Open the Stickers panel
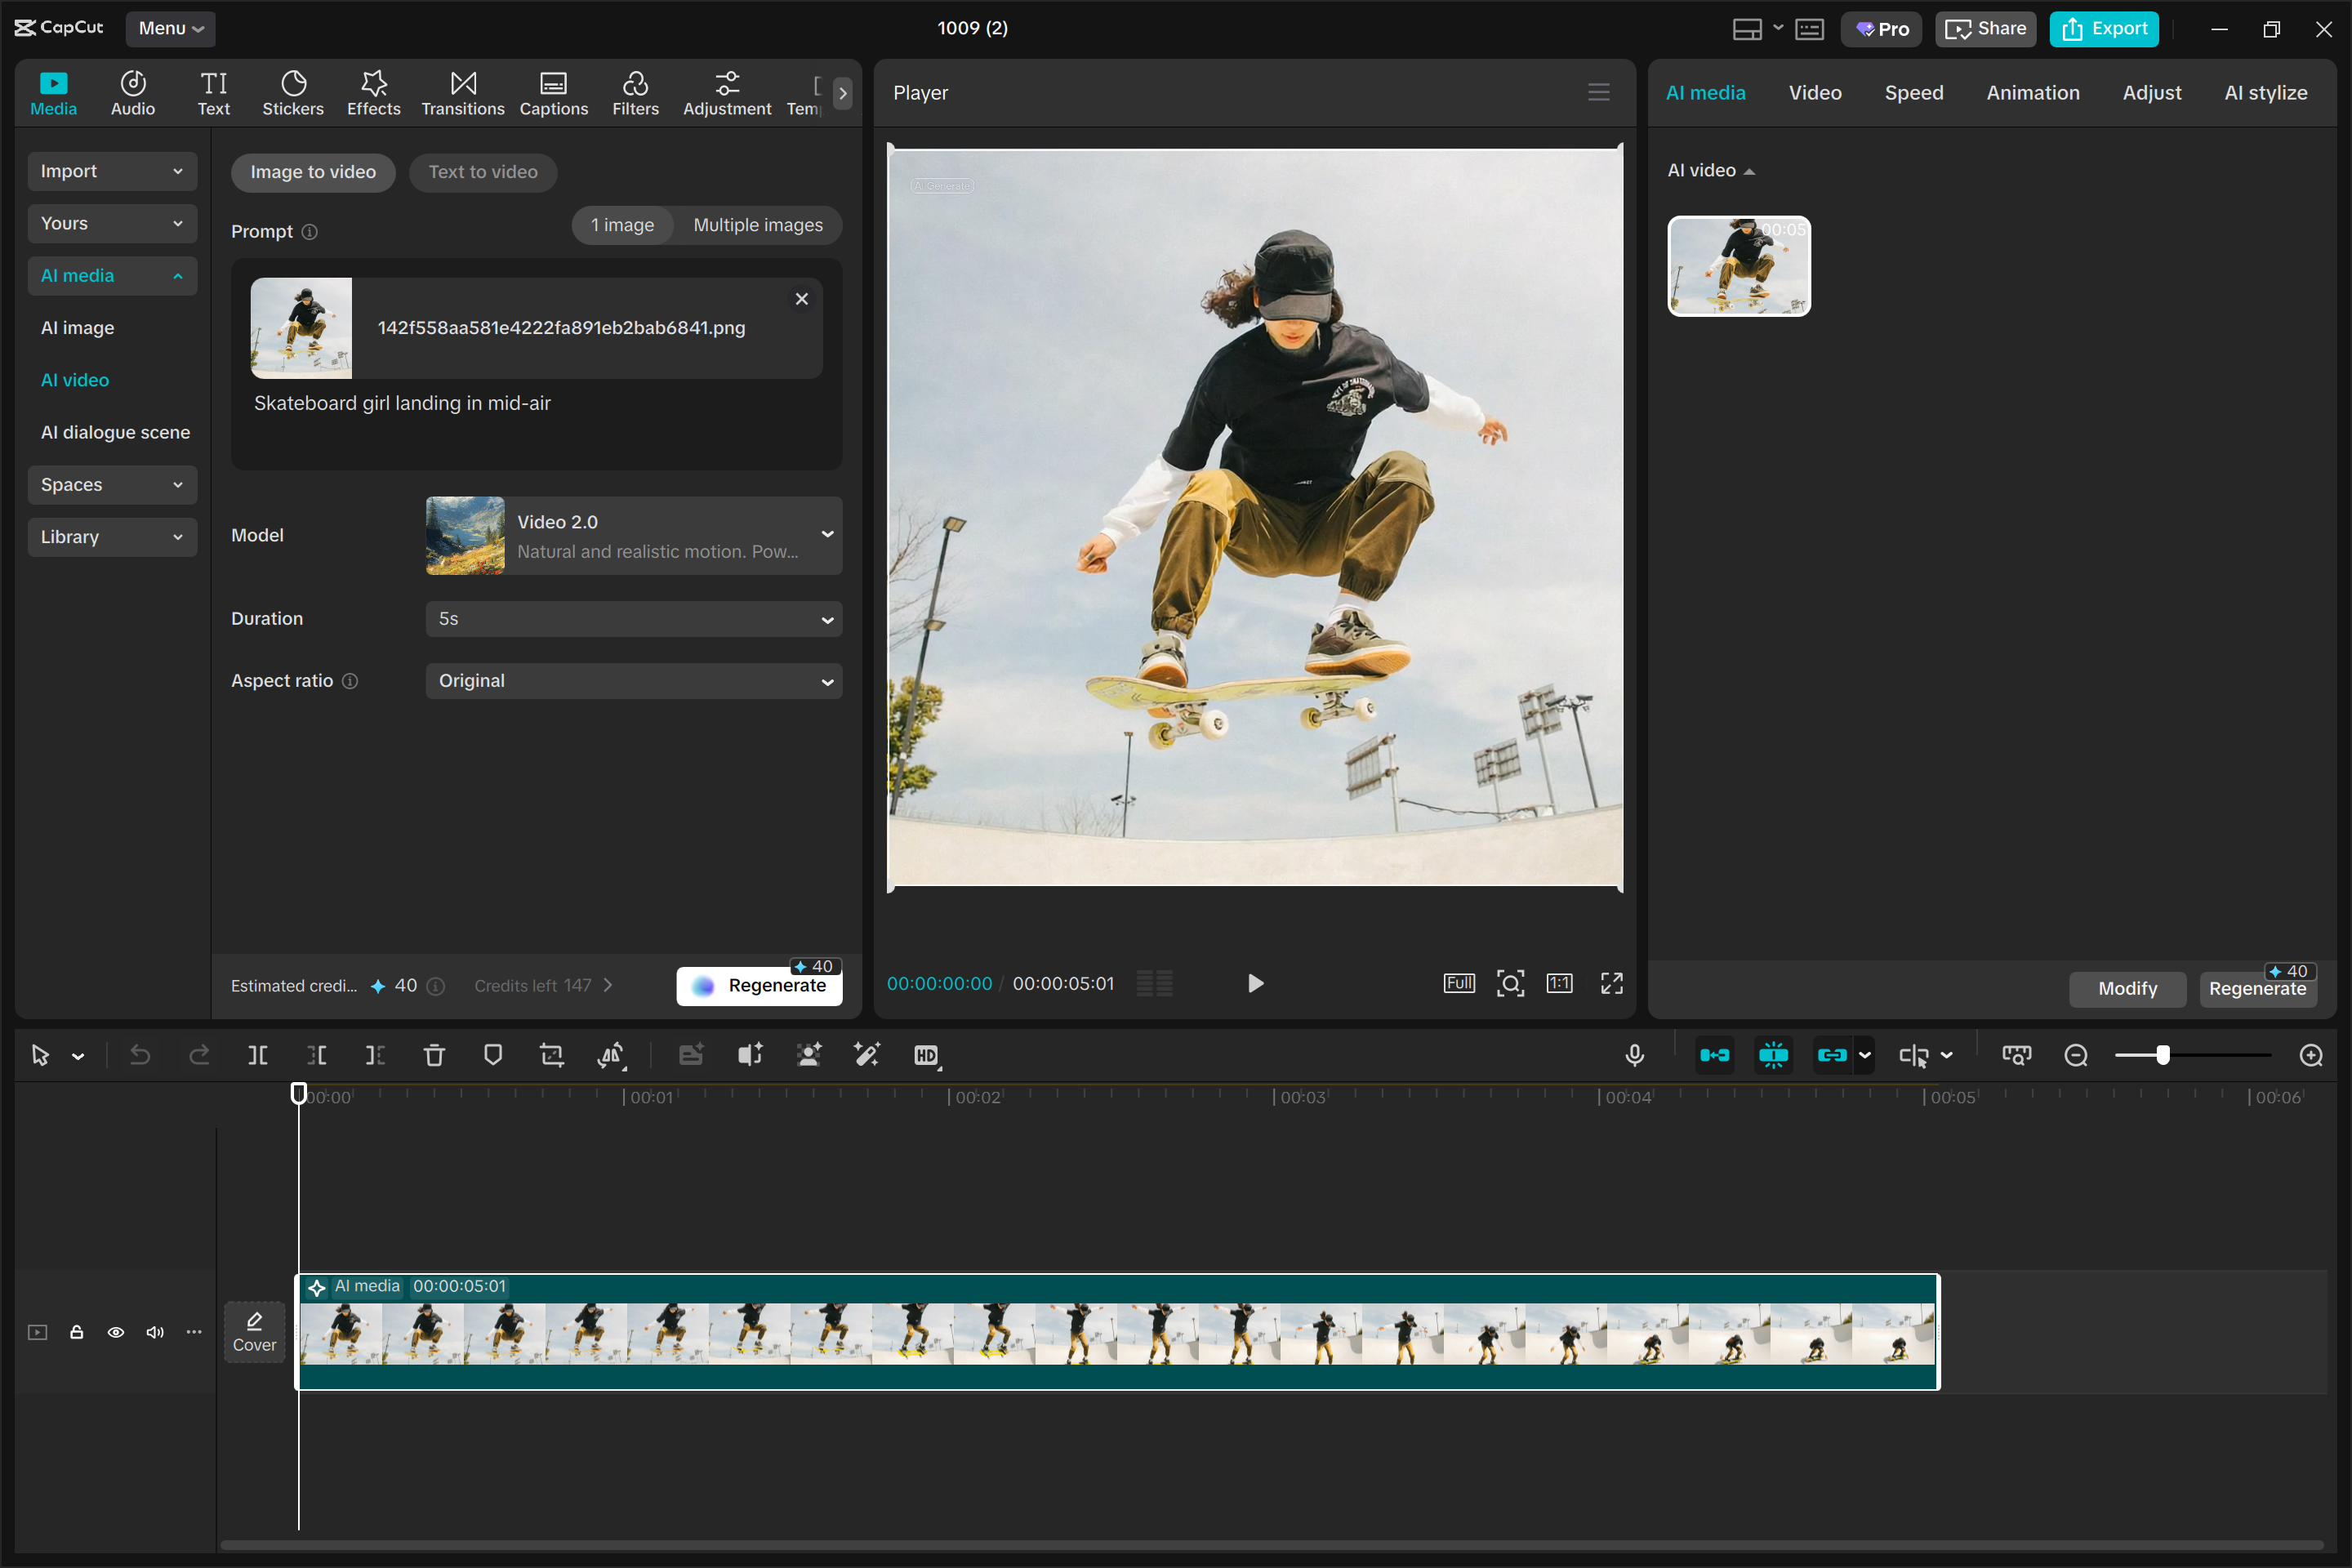Screen dimensions: 2352x1568 [292, 93]
